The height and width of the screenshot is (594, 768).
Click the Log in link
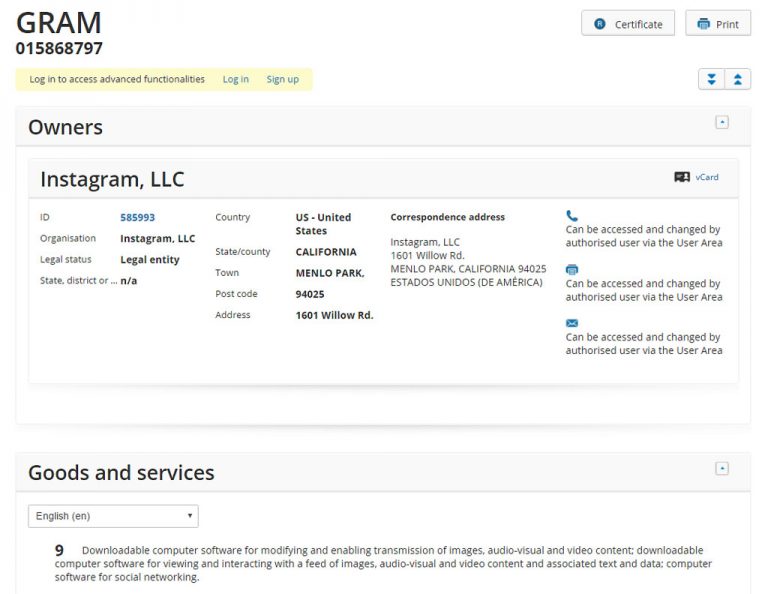[236, 79]
